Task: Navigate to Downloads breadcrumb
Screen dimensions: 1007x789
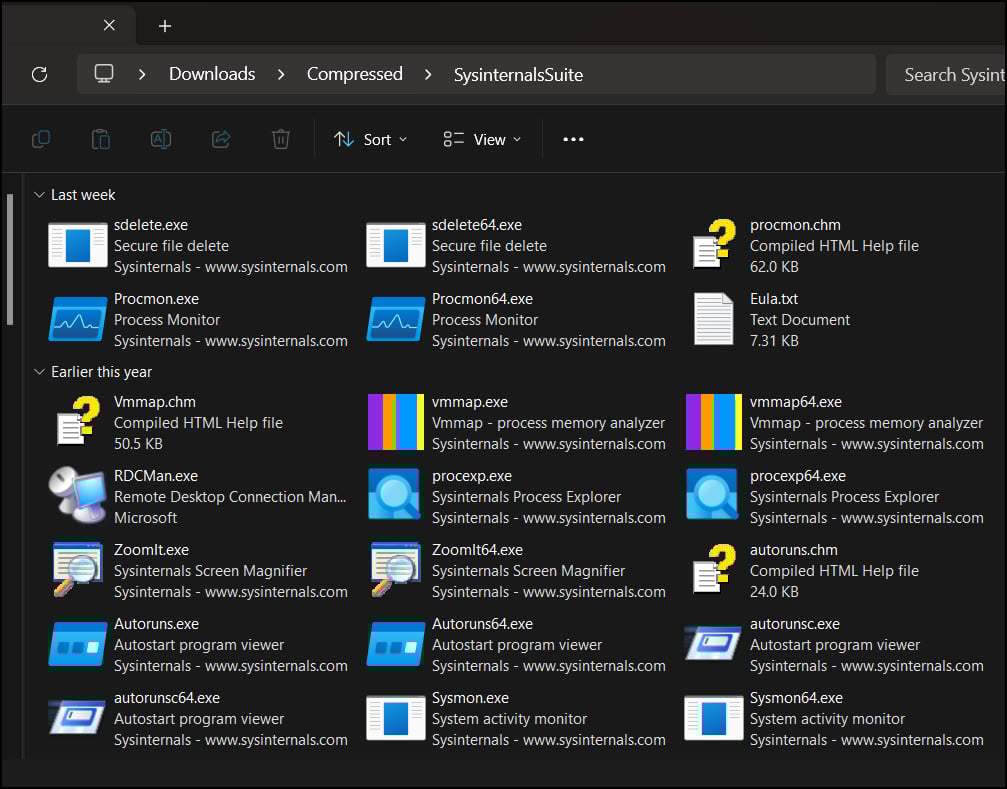Action: (212, 74)
